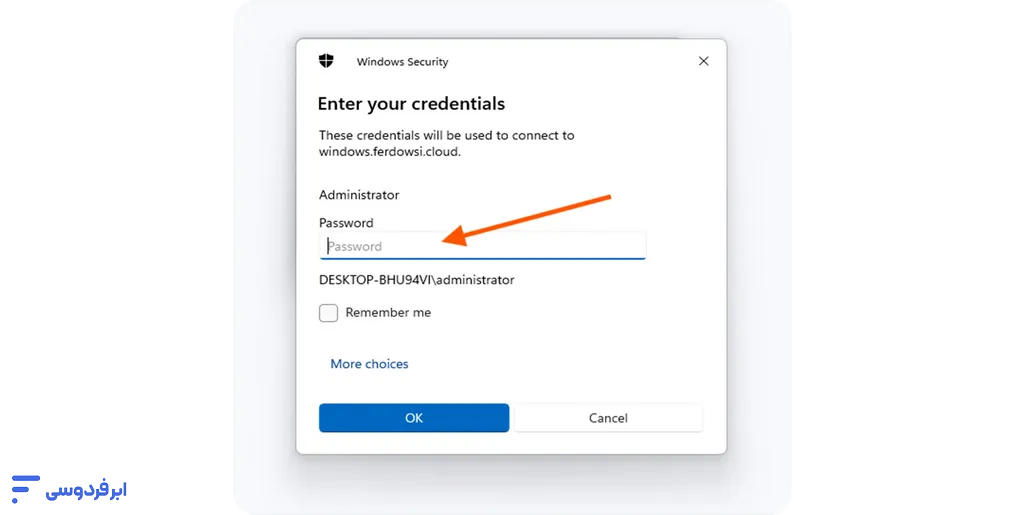Click the Remember me label text
Viewport: 1024px width, 515px height.
pyautogui.click(x=388, y=313)
